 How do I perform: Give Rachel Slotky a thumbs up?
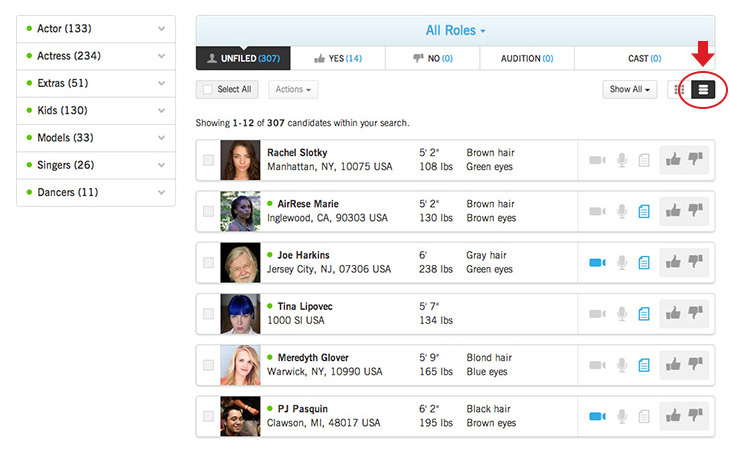pyautogui.click(x=673, y=160)
